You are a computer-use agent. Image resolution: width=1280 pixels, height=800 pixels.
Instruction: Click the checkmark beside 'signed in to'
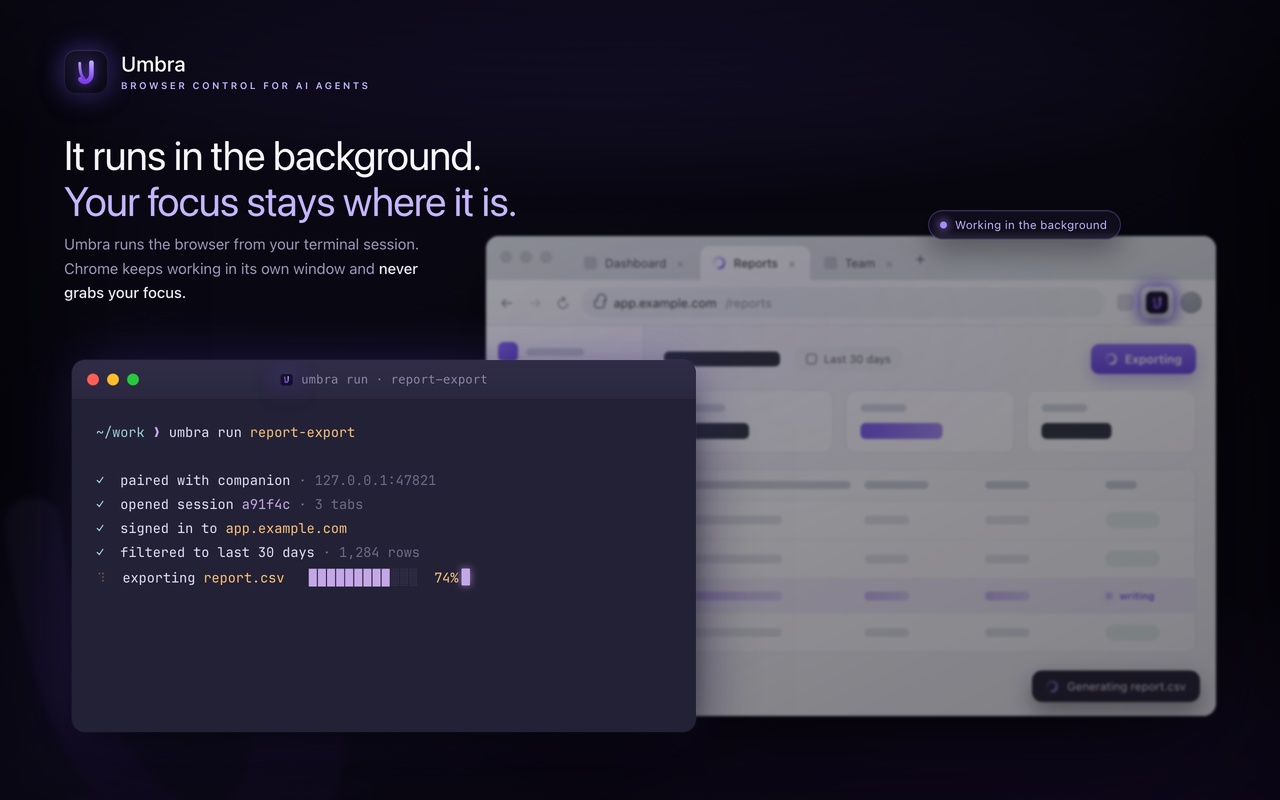(100, 528)
